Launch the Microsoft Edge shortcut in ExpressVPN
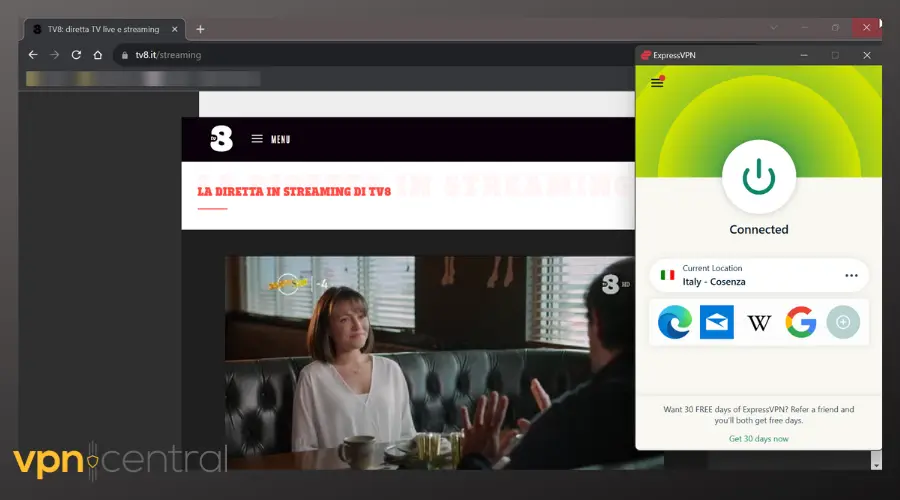The image size is (900, 500). 674,322
